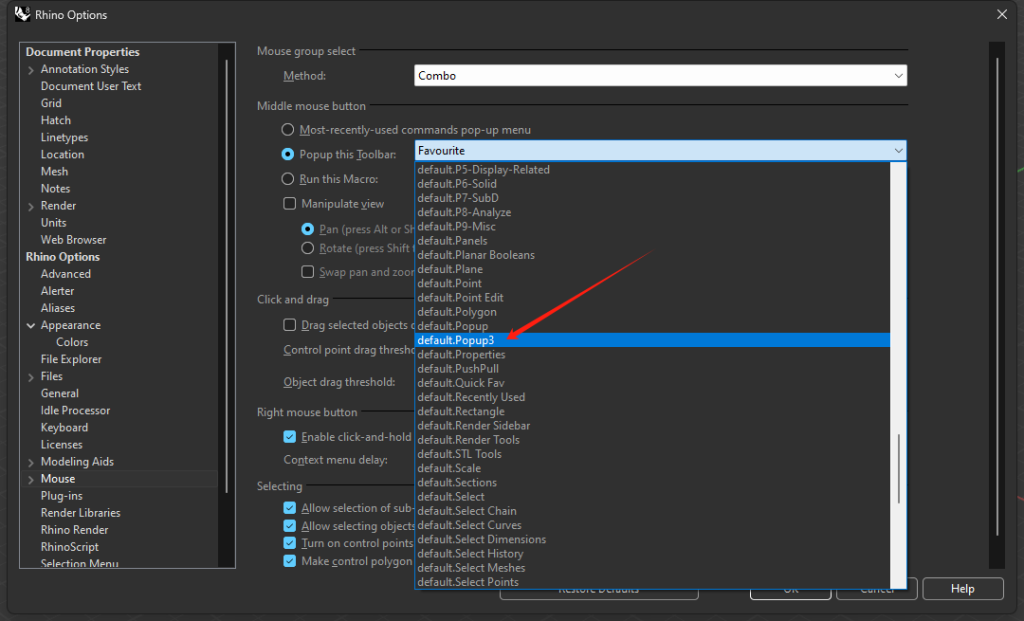Select Most-recently-used commands pop-up menu radio
The height and width of the screenshot is (621, 1024).
click(287, 129)
